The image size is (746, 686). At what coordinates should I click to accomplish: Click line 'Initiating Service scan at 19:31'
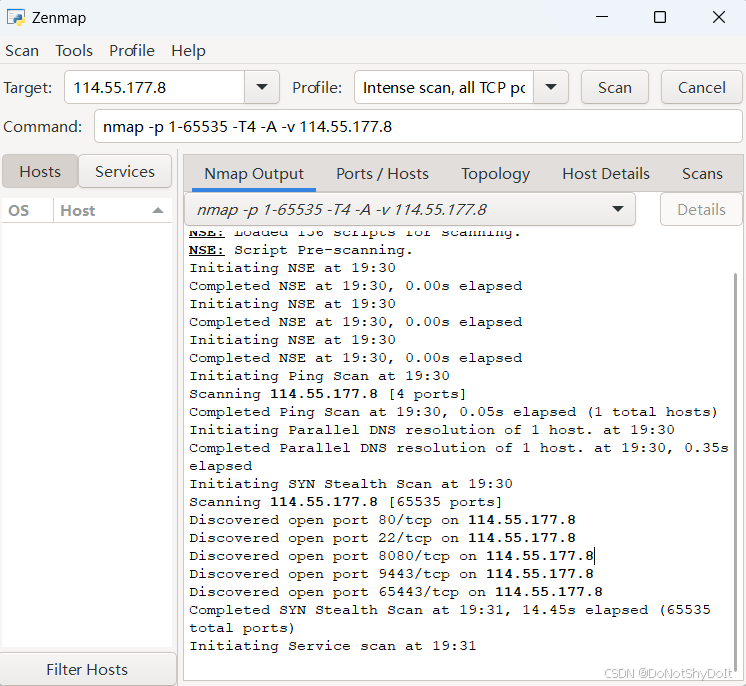click(333, 646)
